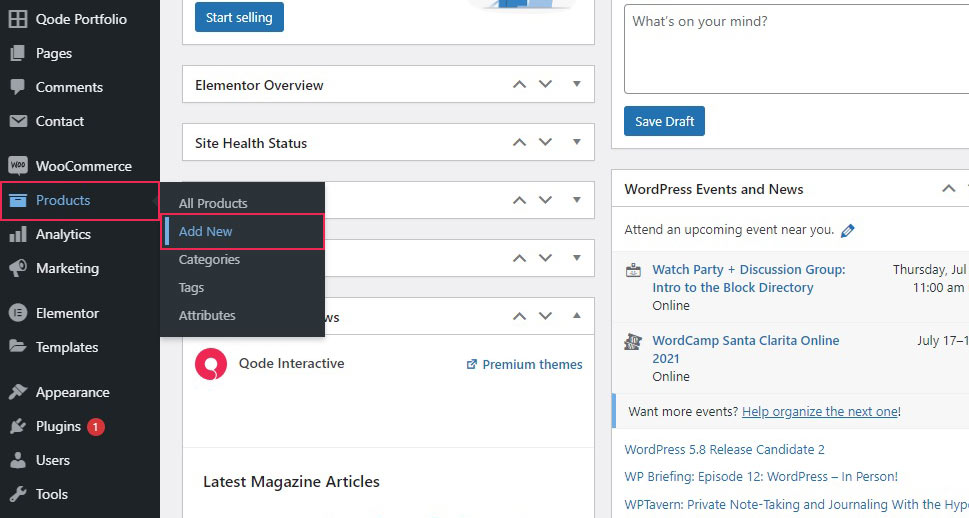Click the pencil icon to edit event location

(x=848, y=231)
